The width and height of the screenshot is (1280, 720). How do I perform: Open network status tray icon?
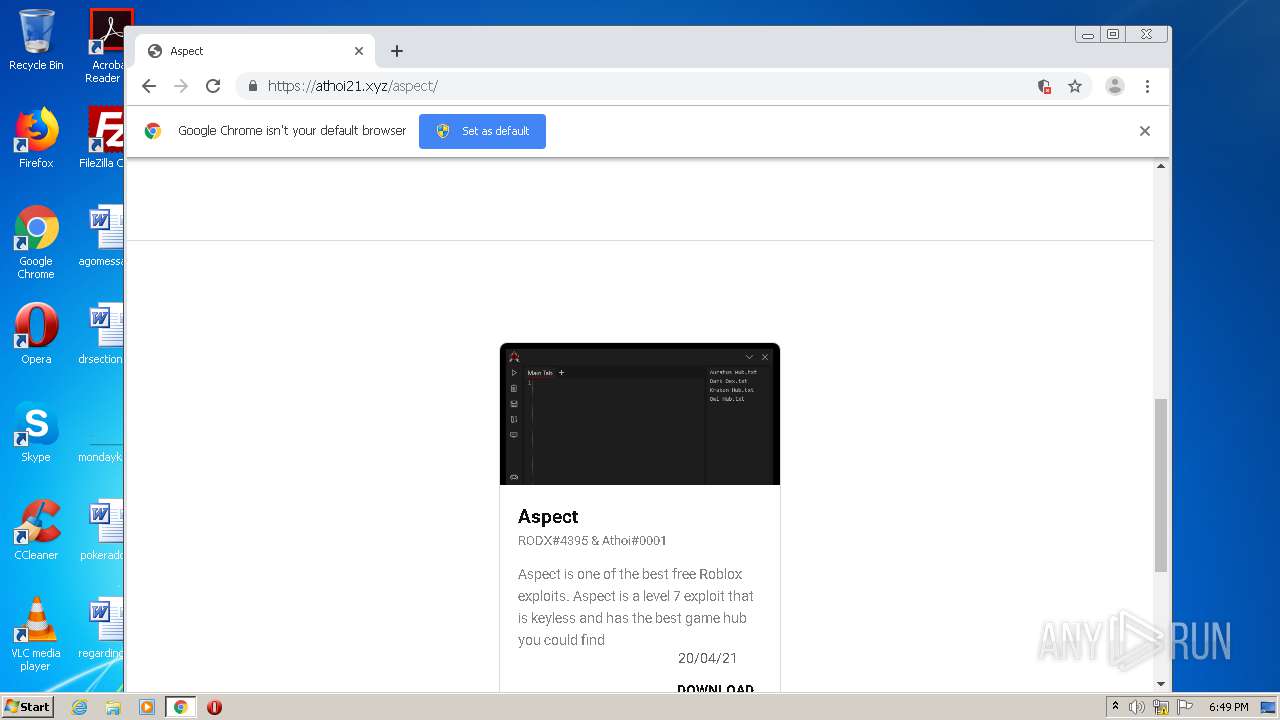tap(1161, 707)
